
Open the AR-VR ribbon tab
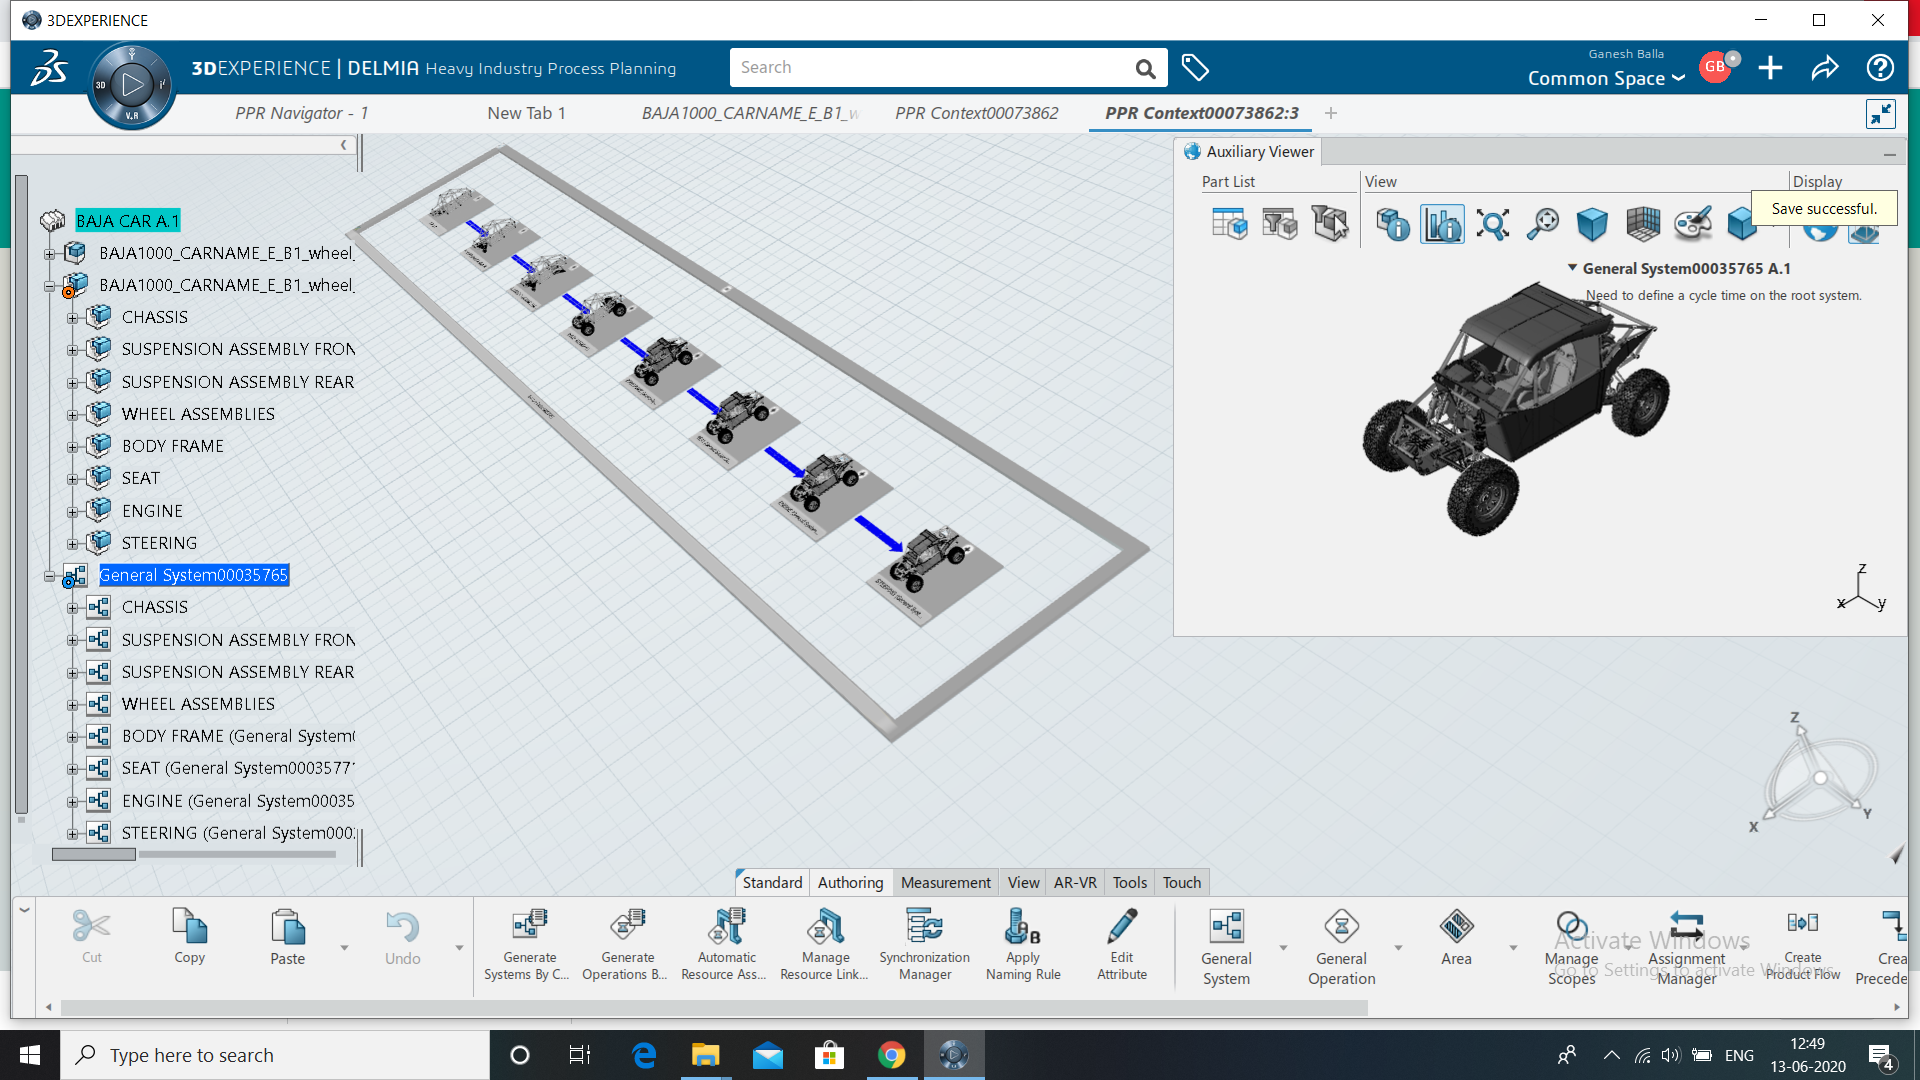coord(1075,882)
